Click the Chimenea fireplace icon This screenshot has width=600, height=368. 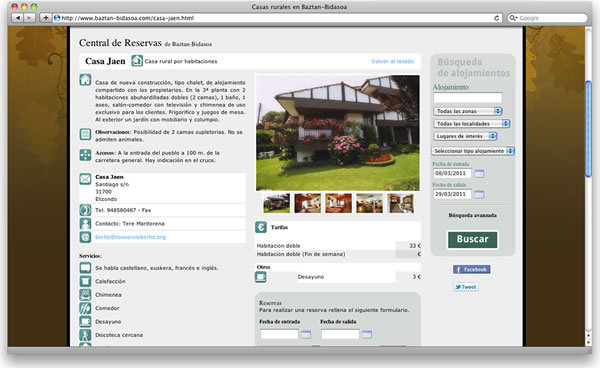pyautogui.click(x=85, y=295)
